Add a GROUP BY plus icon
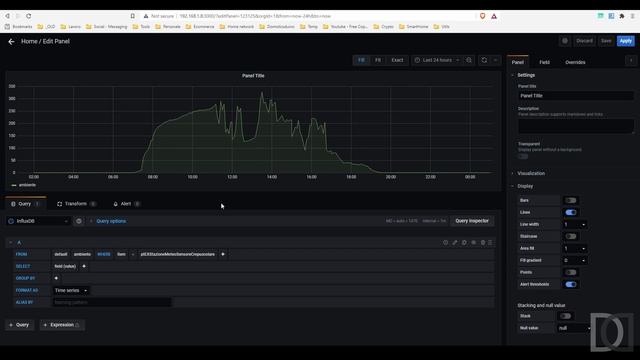Screen dimensions: 640x360 (56, 278)
